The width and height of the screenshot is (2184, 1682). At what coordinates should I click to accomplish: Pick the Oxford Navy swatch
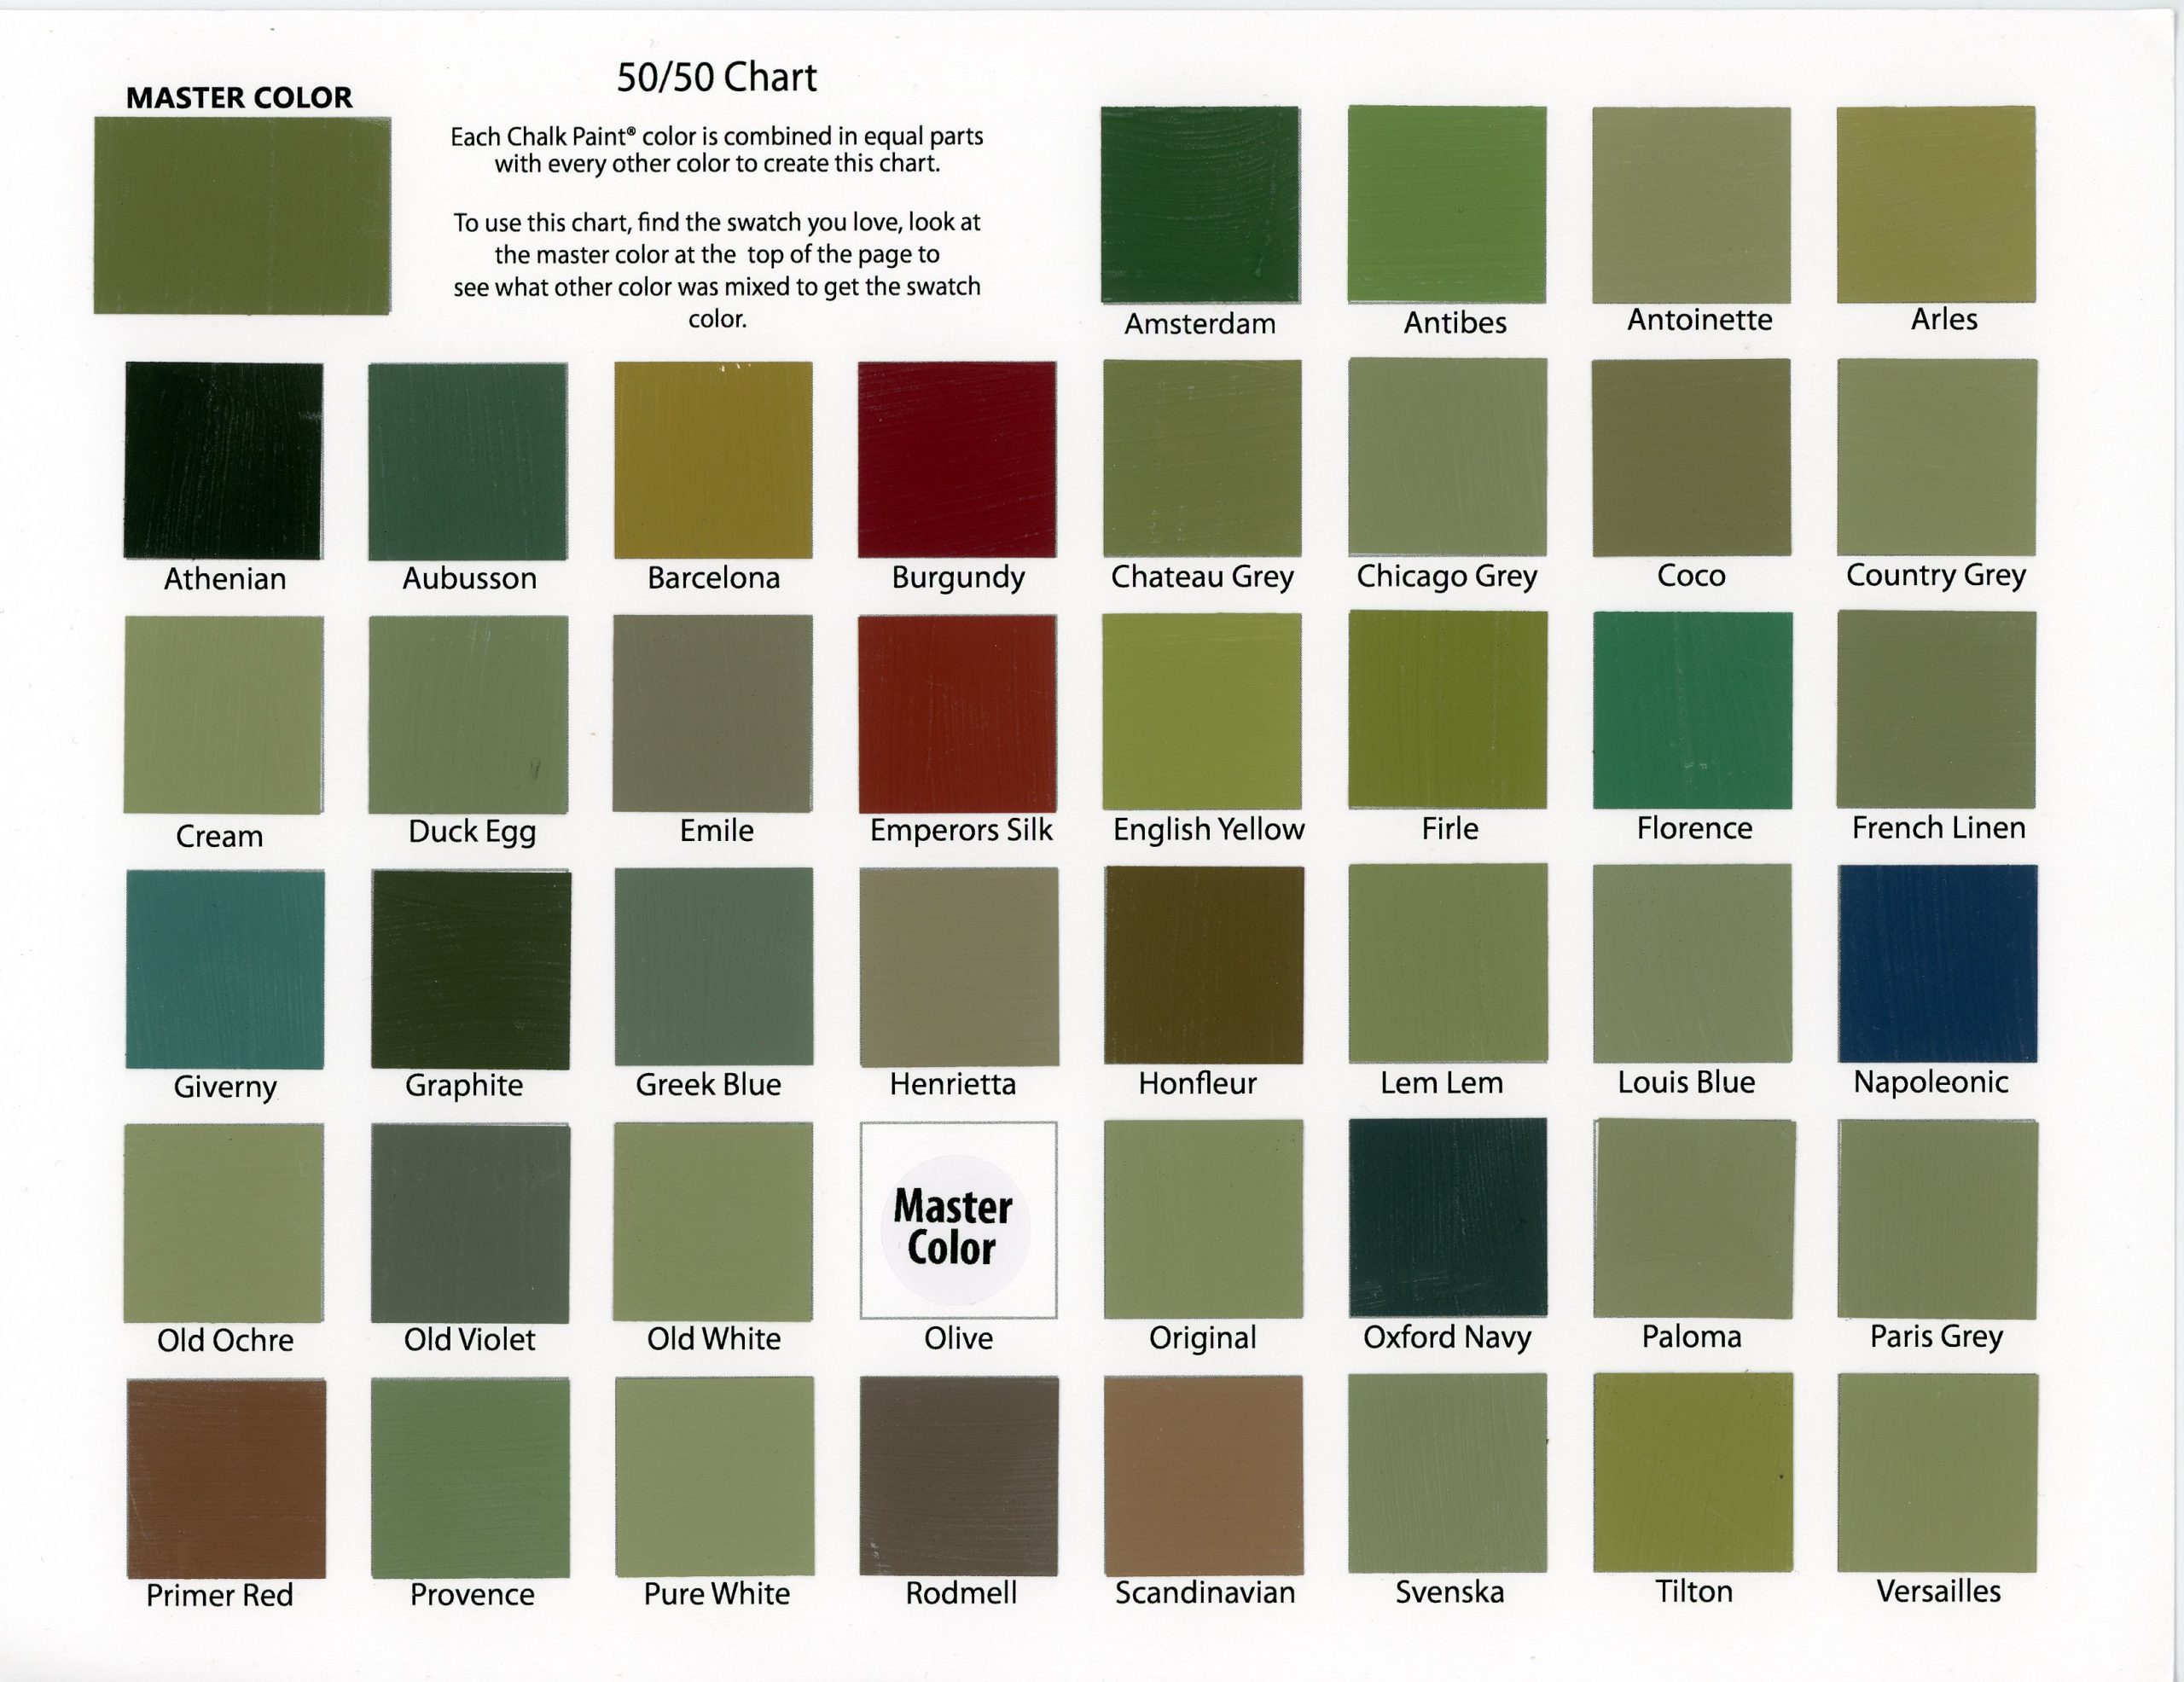point(1448,1217)
